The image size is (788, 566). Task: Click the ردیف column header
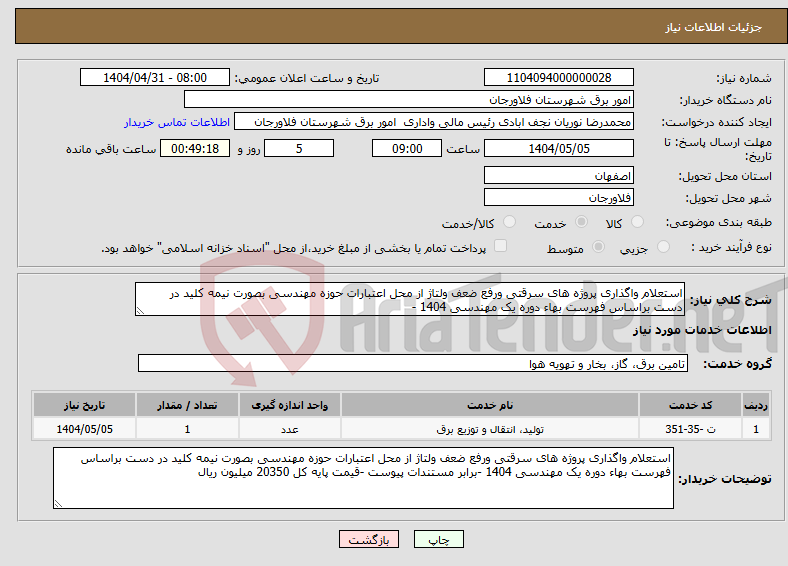(x=756, y=405)
